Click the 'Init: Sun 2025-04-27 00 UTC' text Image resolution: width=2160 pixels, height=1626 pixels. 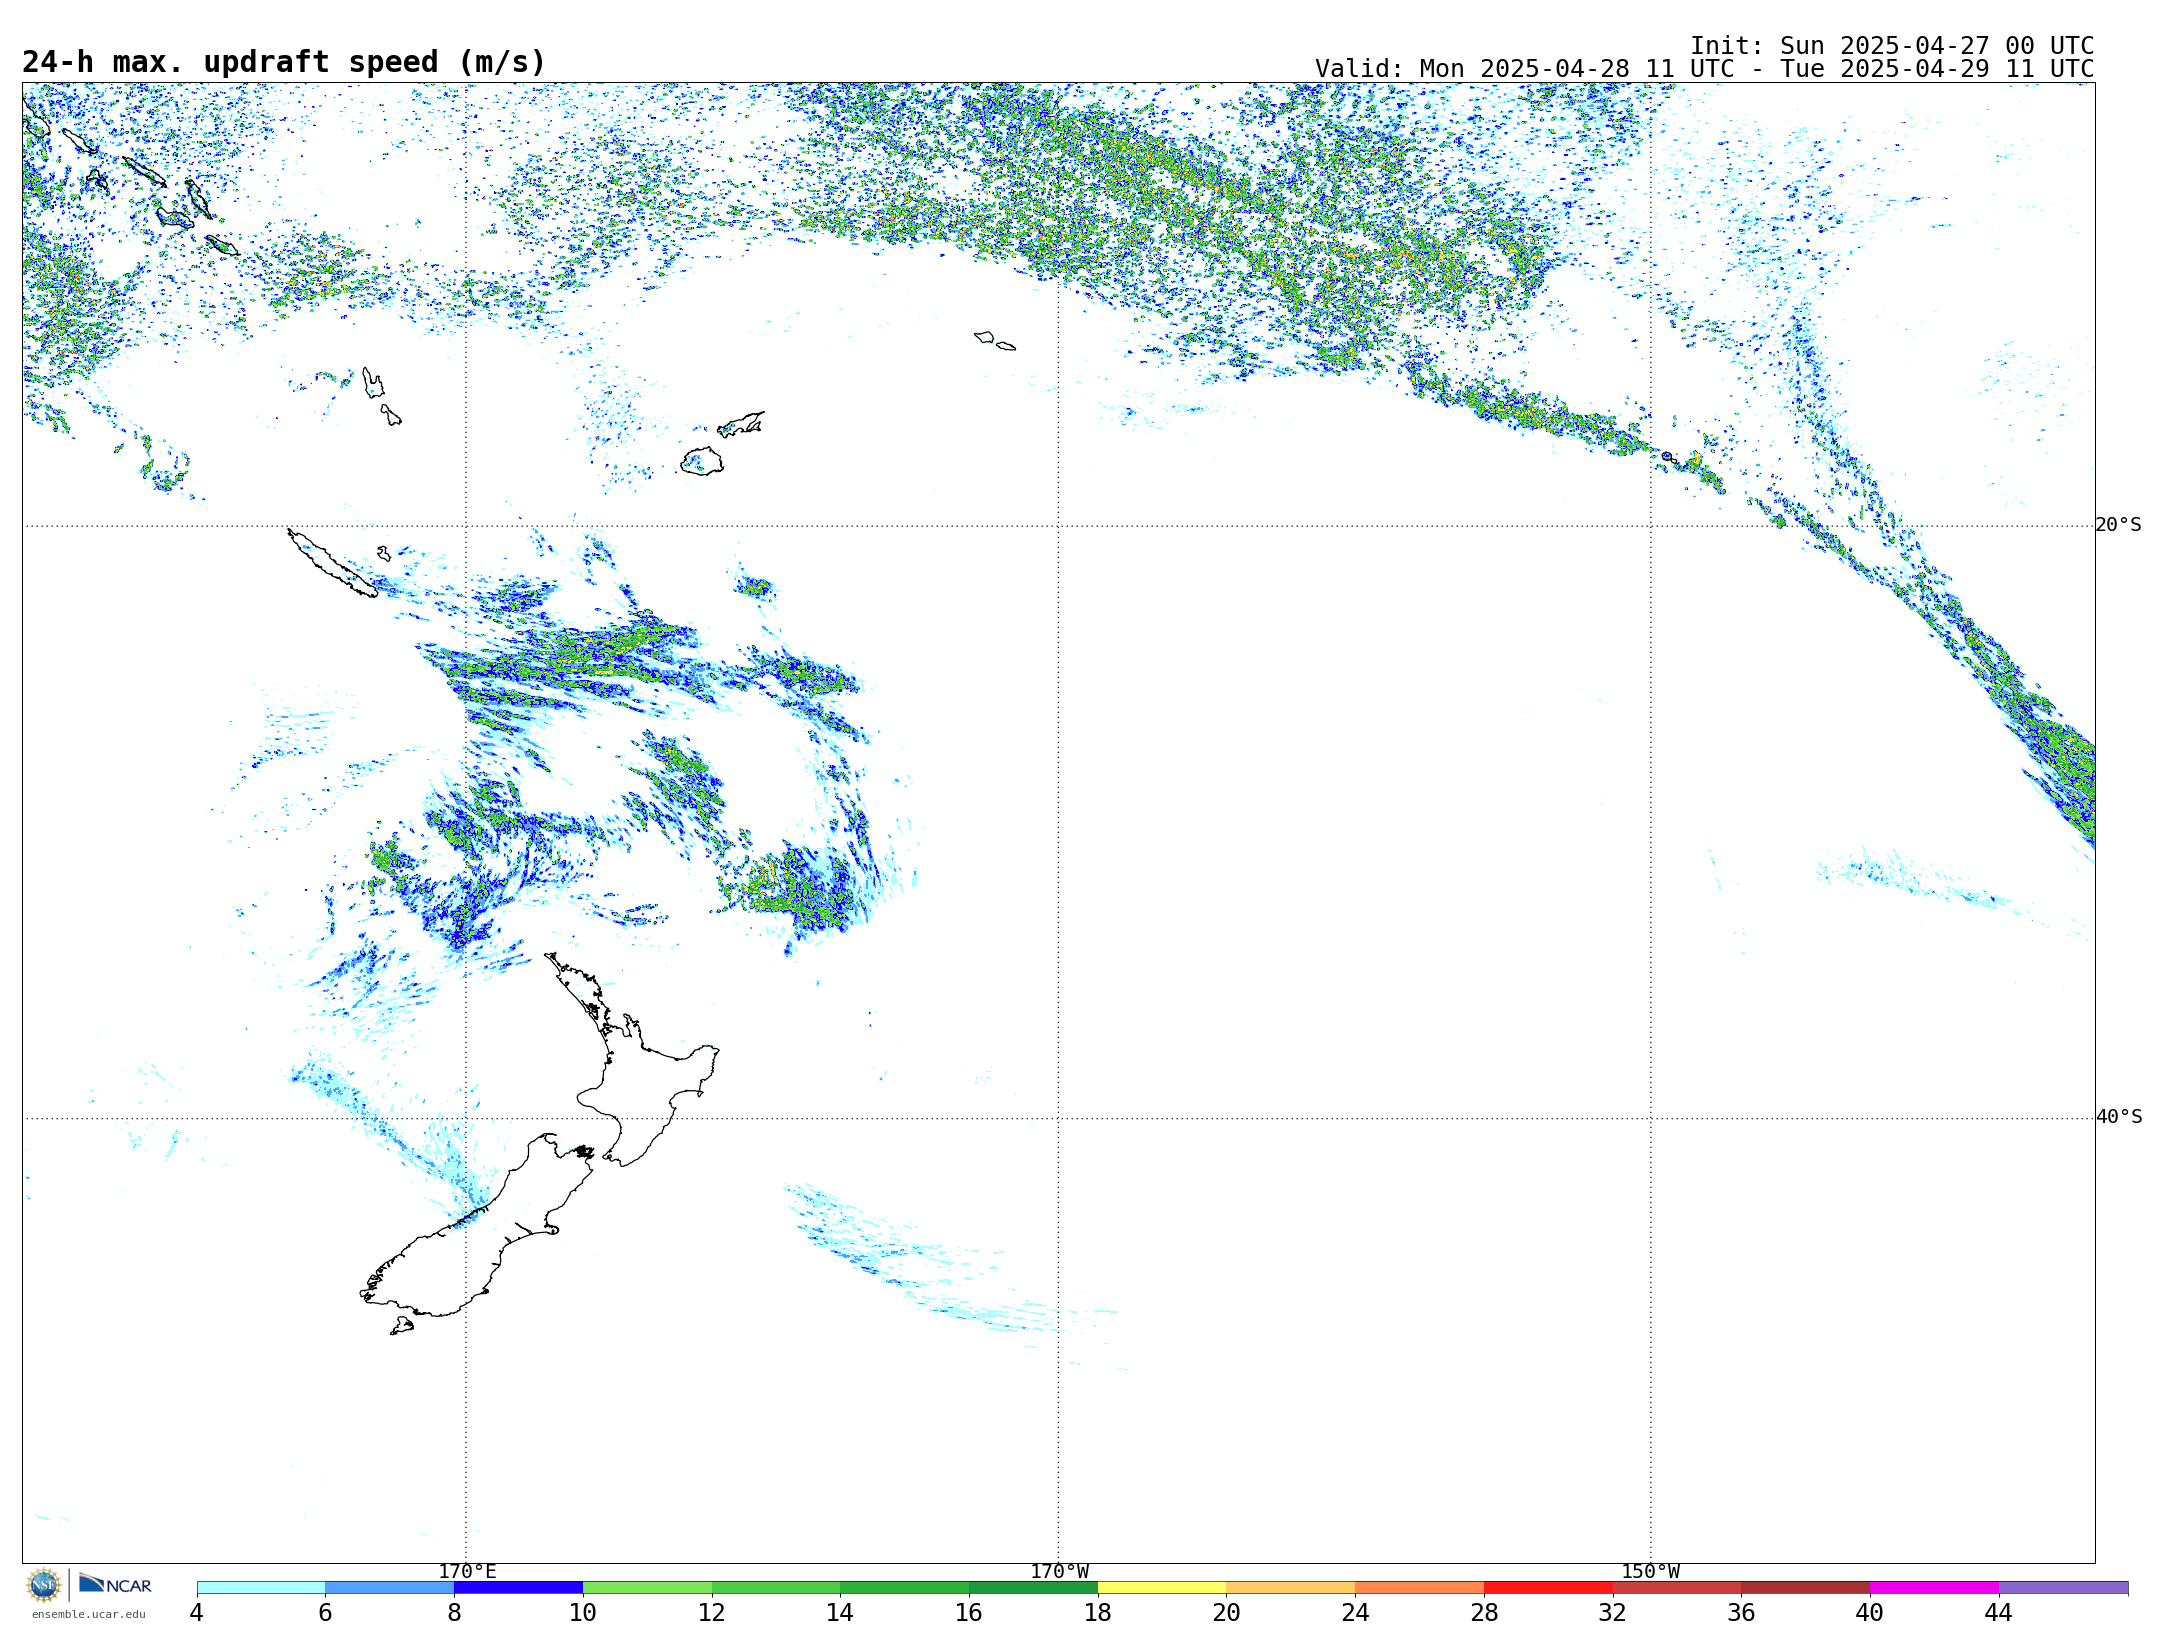click(1892, 46)
